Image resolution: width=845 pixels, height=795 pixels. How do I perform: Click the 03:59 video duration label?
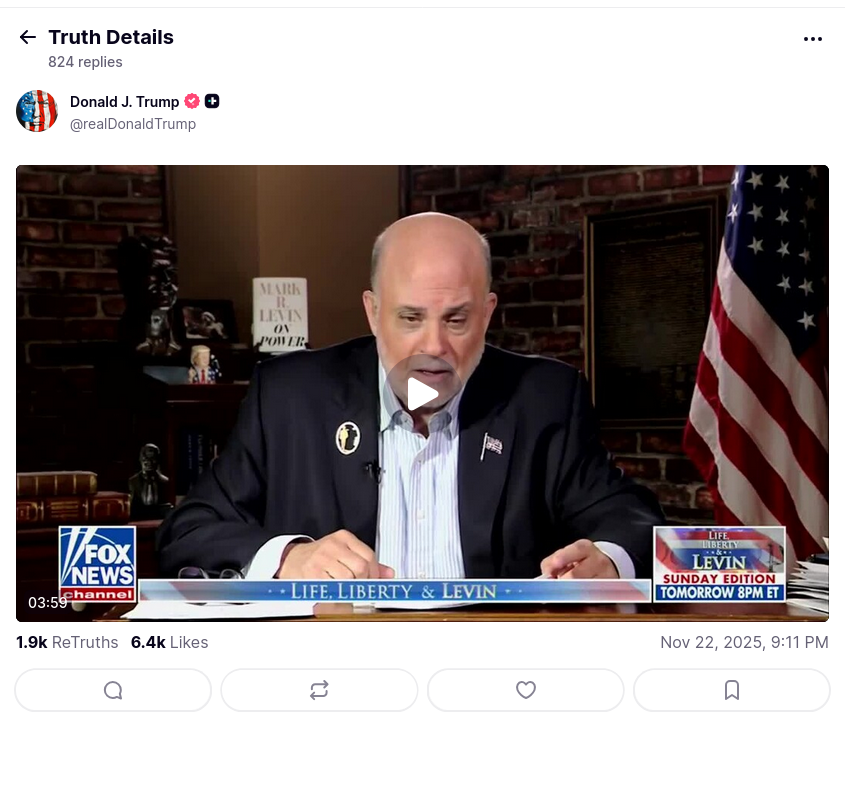[x=47, y=603]
